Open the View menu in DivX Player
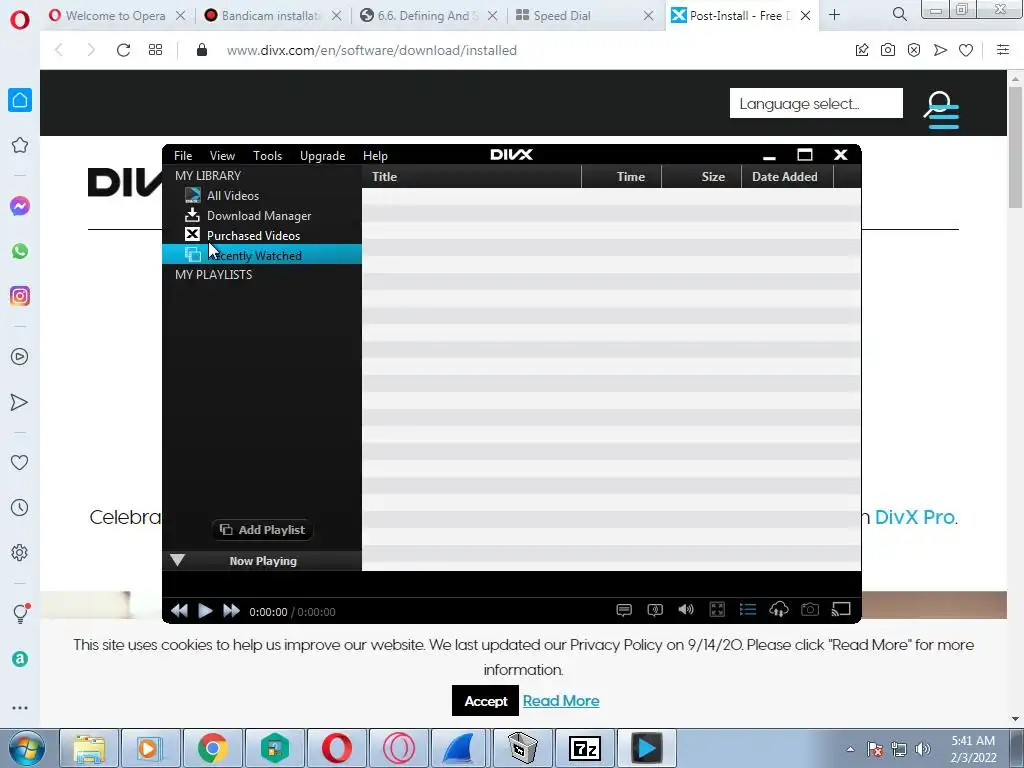1024x768 pixels. [222, 155]
